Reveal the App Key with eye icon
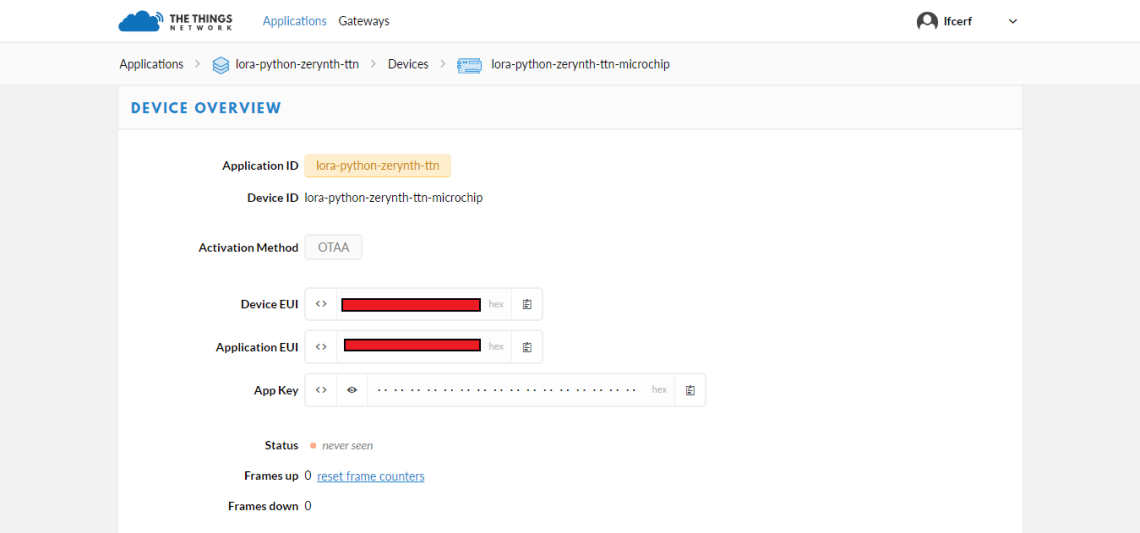This screenshot has height=533, width=1140. pos(352,390)
